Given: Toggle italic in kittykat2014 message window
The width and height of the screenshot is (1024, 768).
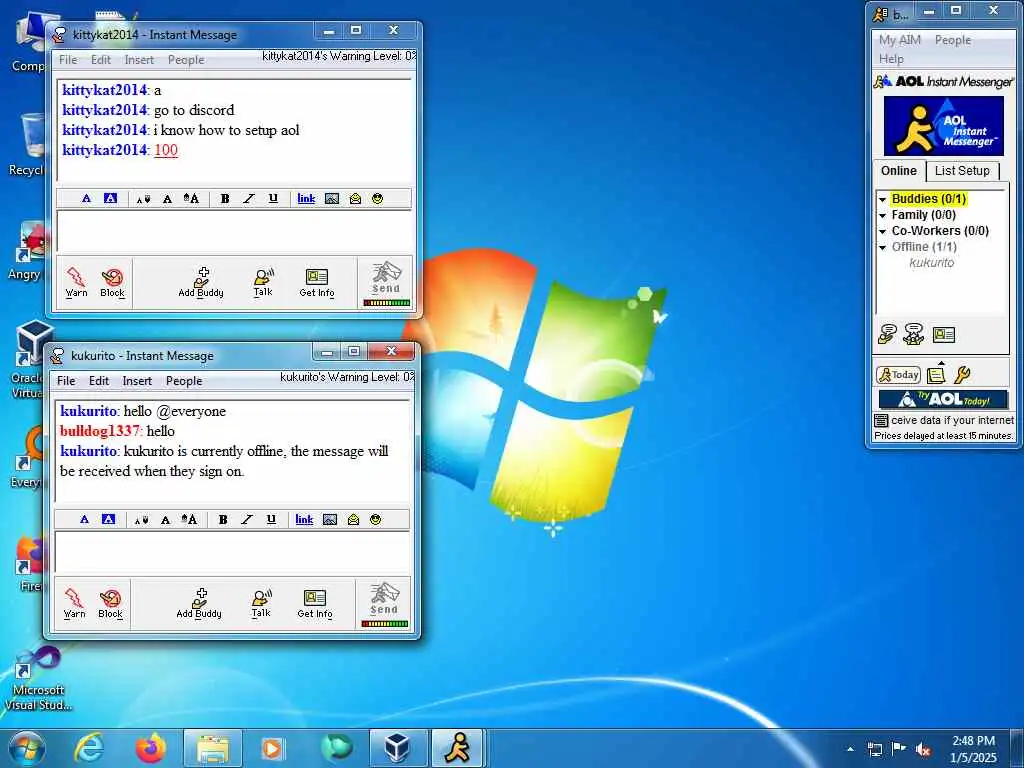Looking at the screenshot, I should pyautogui.click(x=248, y=199).
